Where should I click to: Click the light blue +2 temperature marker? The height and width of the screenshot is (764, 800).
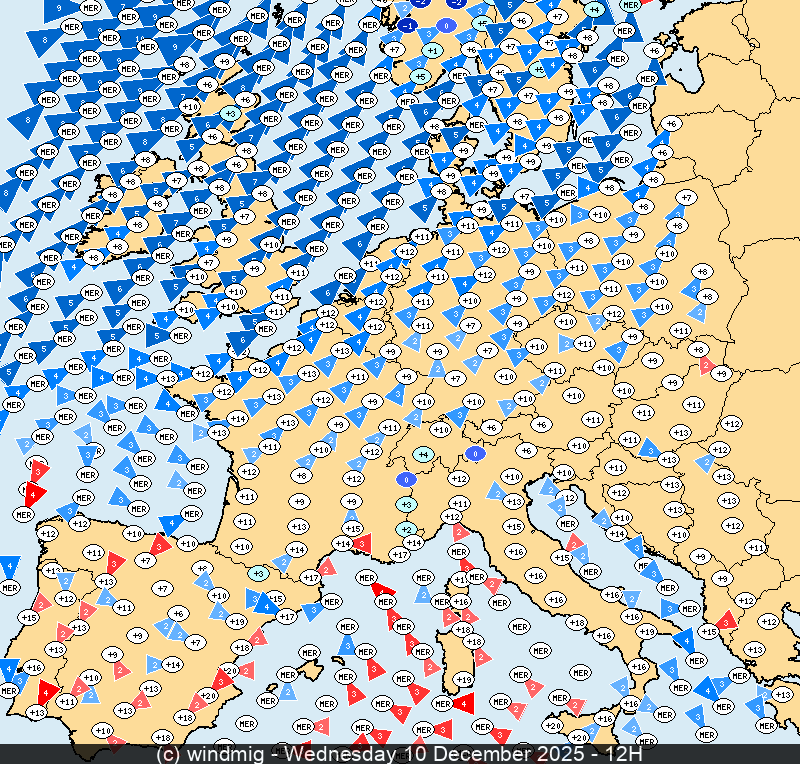click(406, 529)
